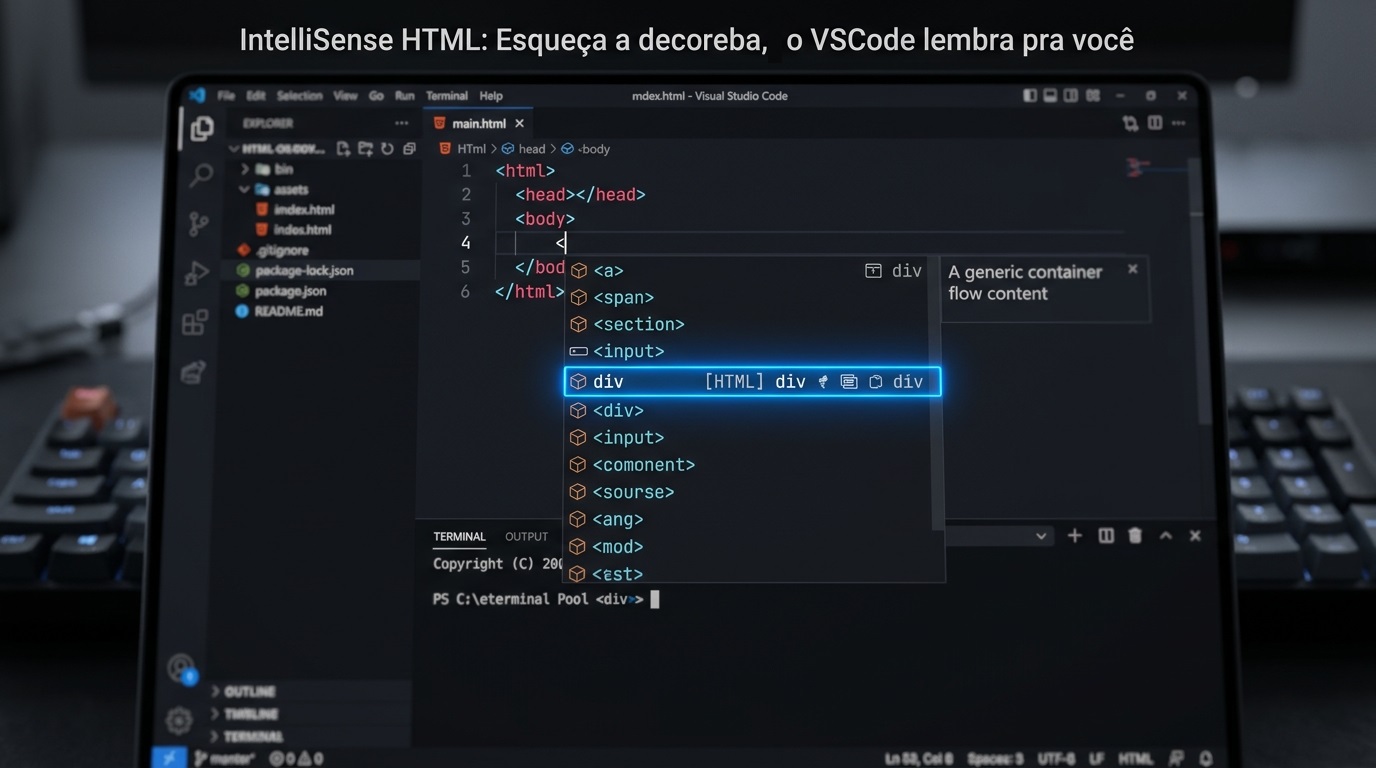Click the compare changes icon in editor toolbar
This screenshot has width=1376, height=768.
click(x=1131, y=123)
